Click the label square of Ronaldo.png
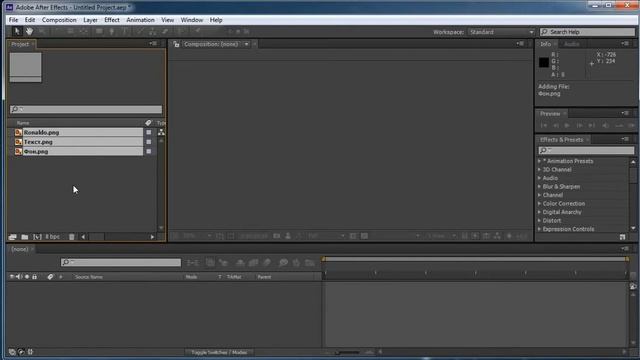Viewport: 640px width, 360px height. click(149, 132)
